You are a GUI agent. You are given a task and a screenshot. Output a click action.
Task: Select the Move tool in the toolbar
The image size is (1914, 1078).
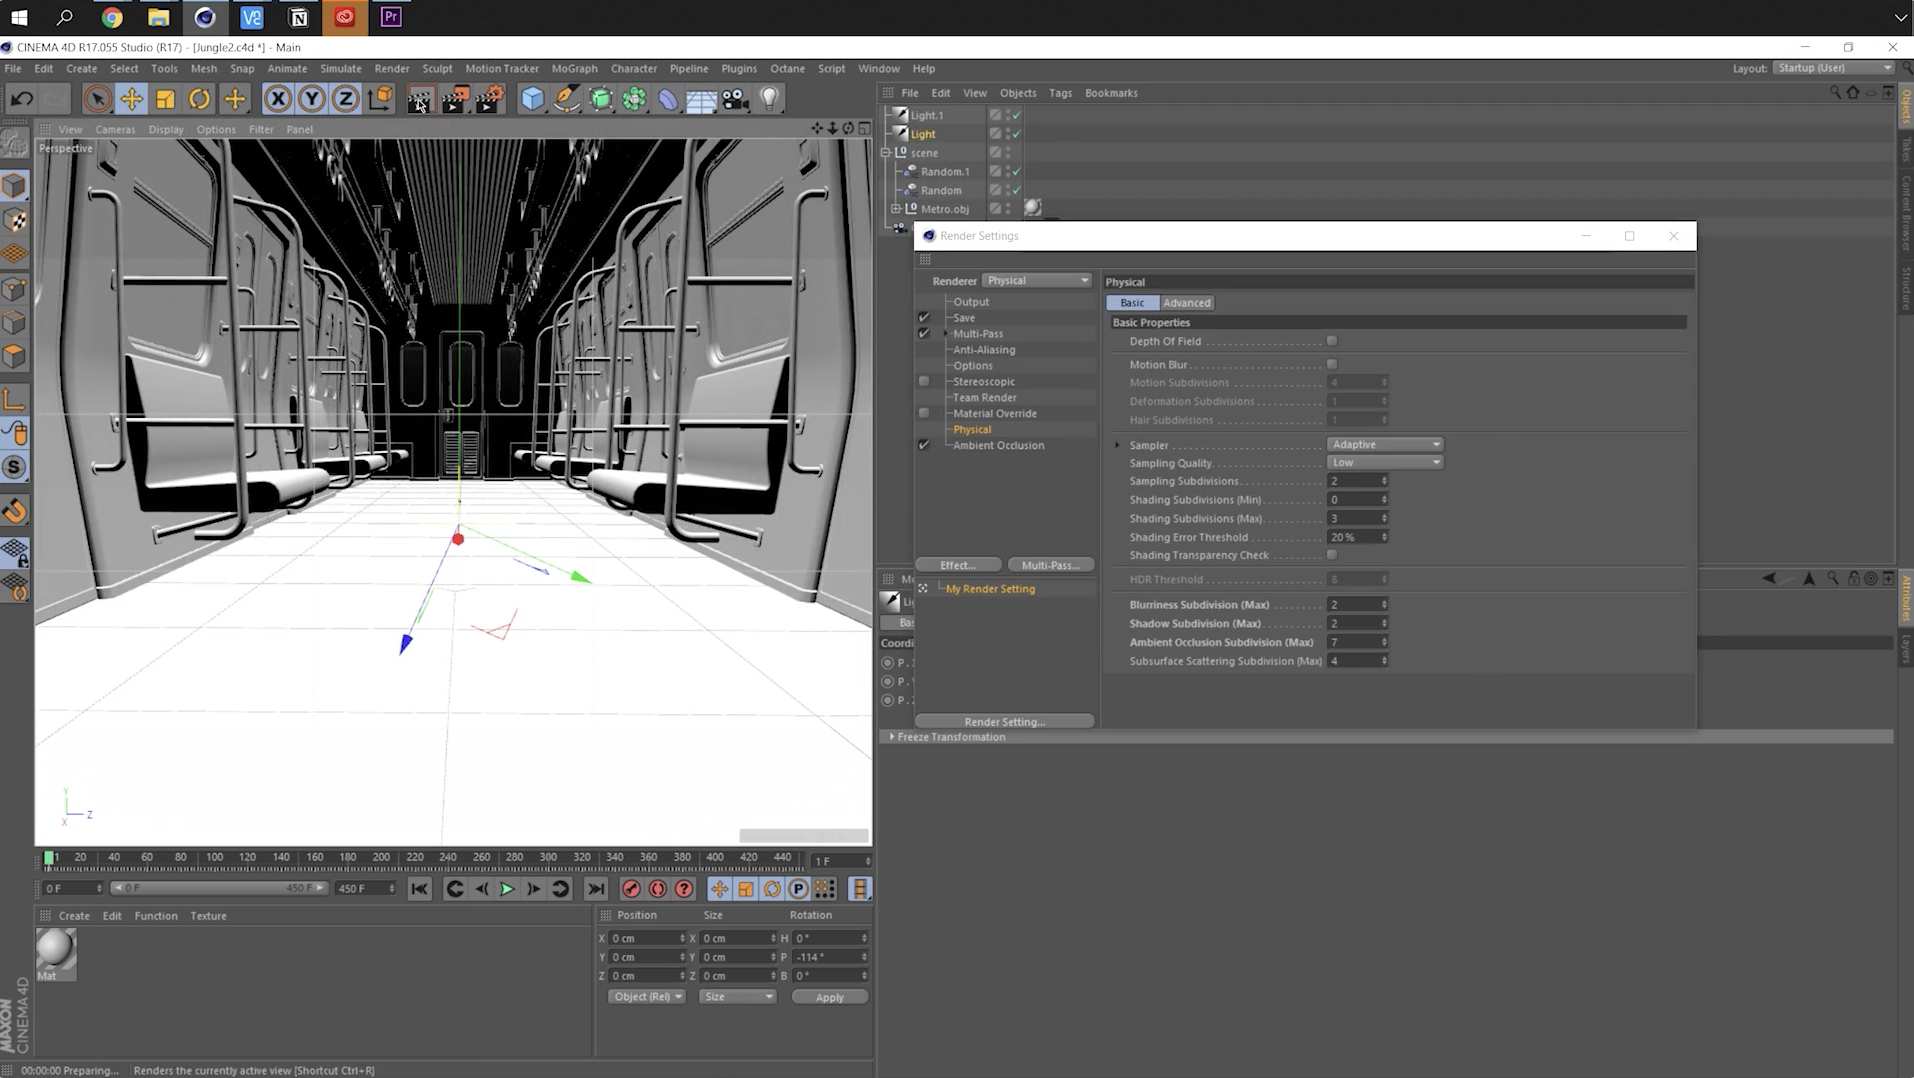pyautogui.click(x=131, y=98)
